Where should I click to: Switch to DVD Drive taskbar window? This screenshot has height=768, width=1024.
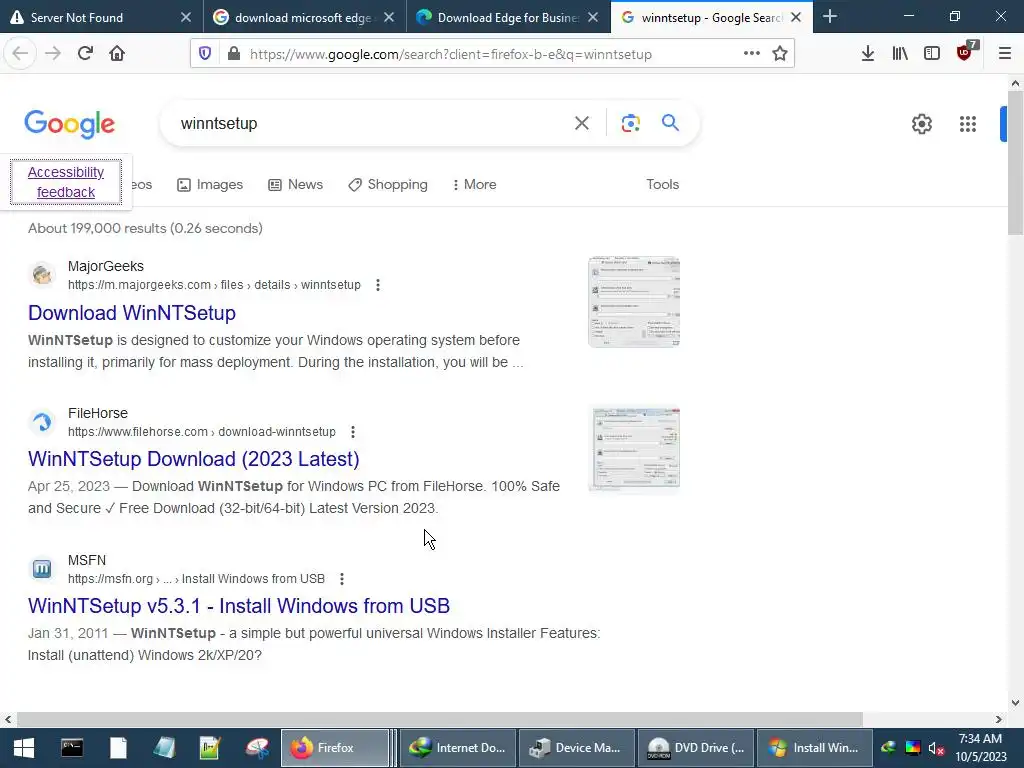pyautogui.click(x=696, y=748)
